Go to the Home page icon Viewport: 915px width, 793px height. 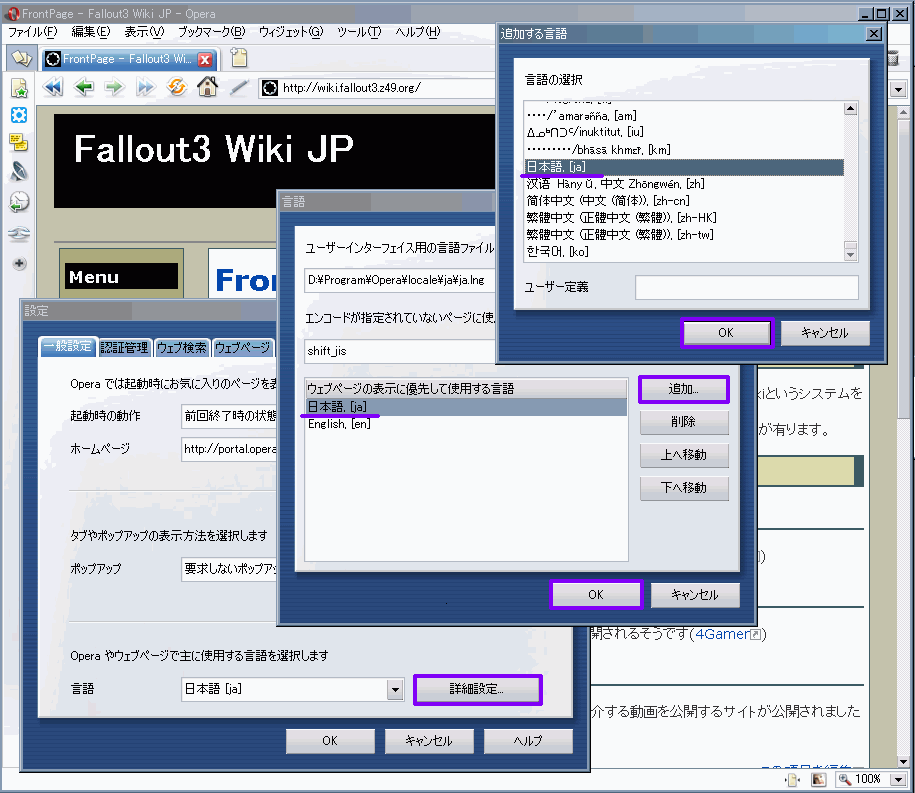207,87
